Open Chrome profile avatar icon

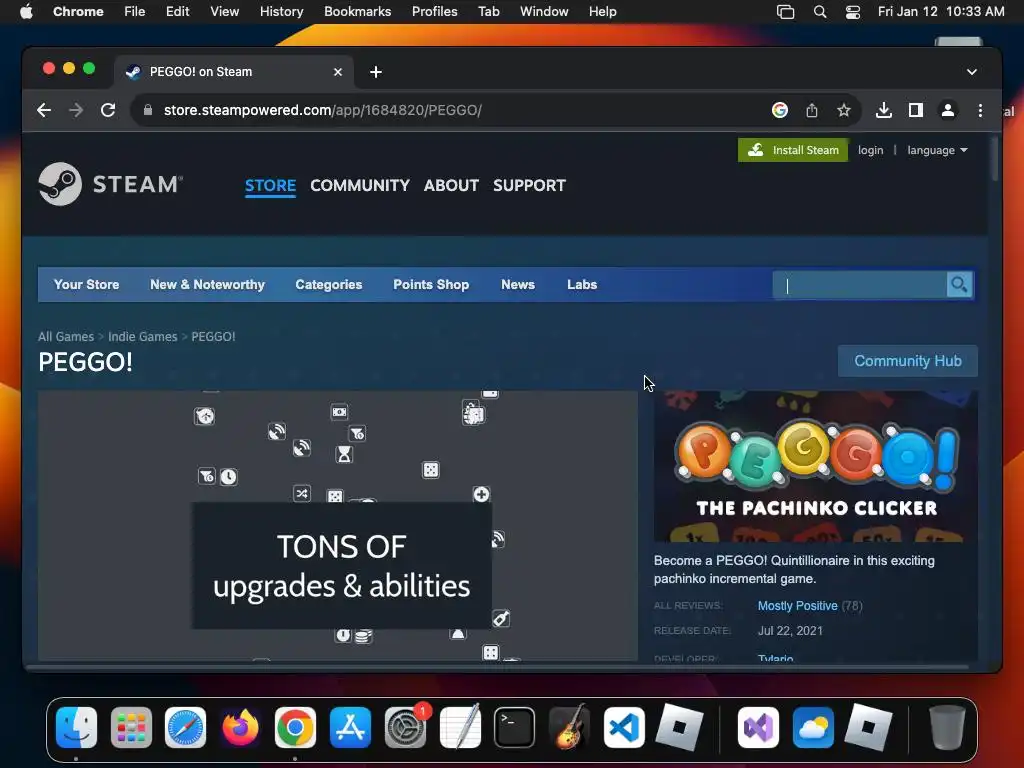tap(948, 110)
